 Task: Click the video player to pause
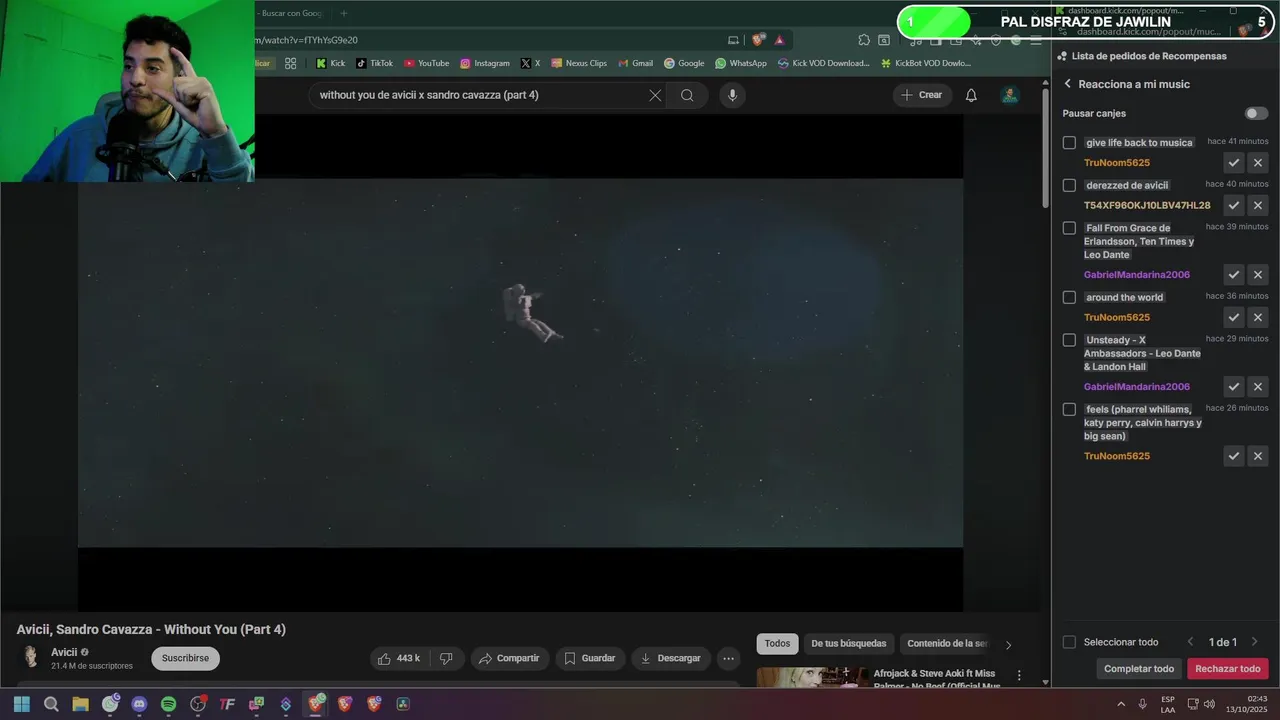tap(520, 363)
